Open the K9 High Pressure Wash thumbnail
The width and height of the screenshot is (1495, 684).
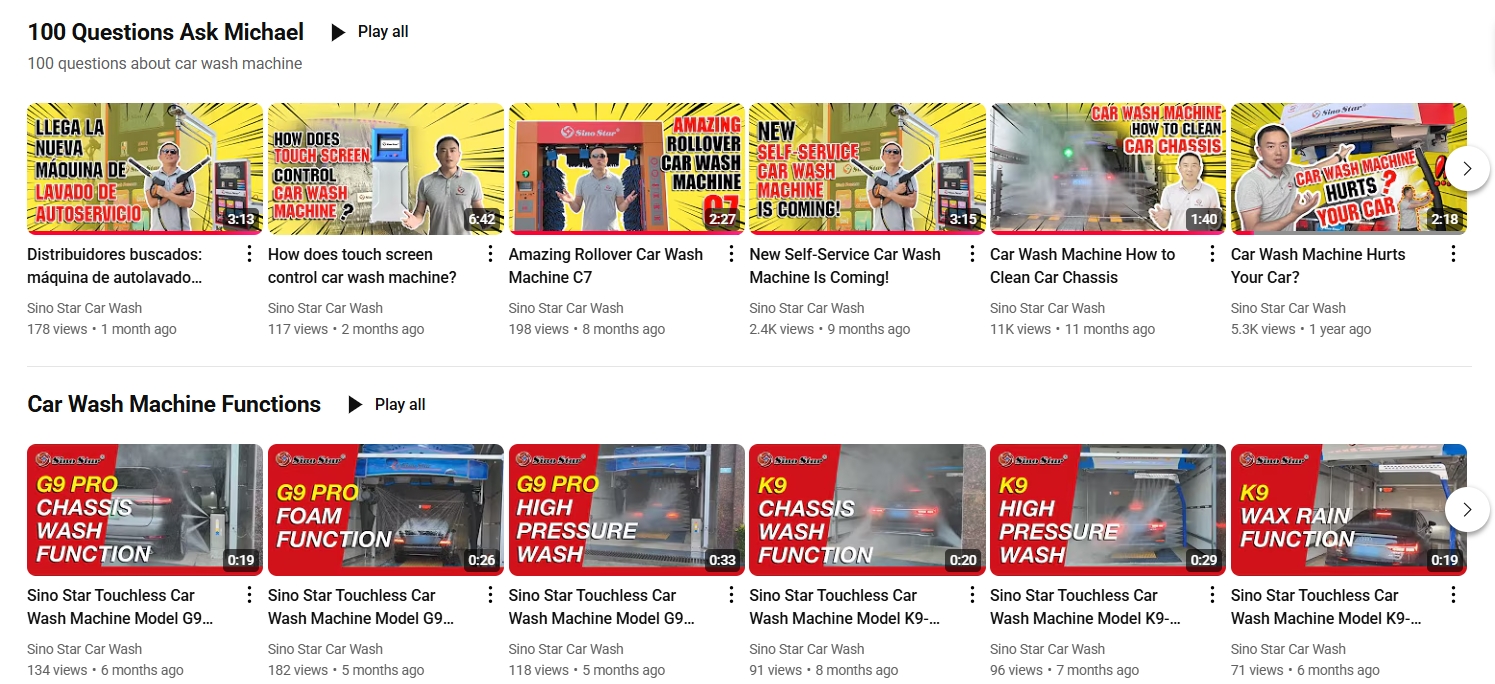pyautogui.click(x=1108, y=510)
